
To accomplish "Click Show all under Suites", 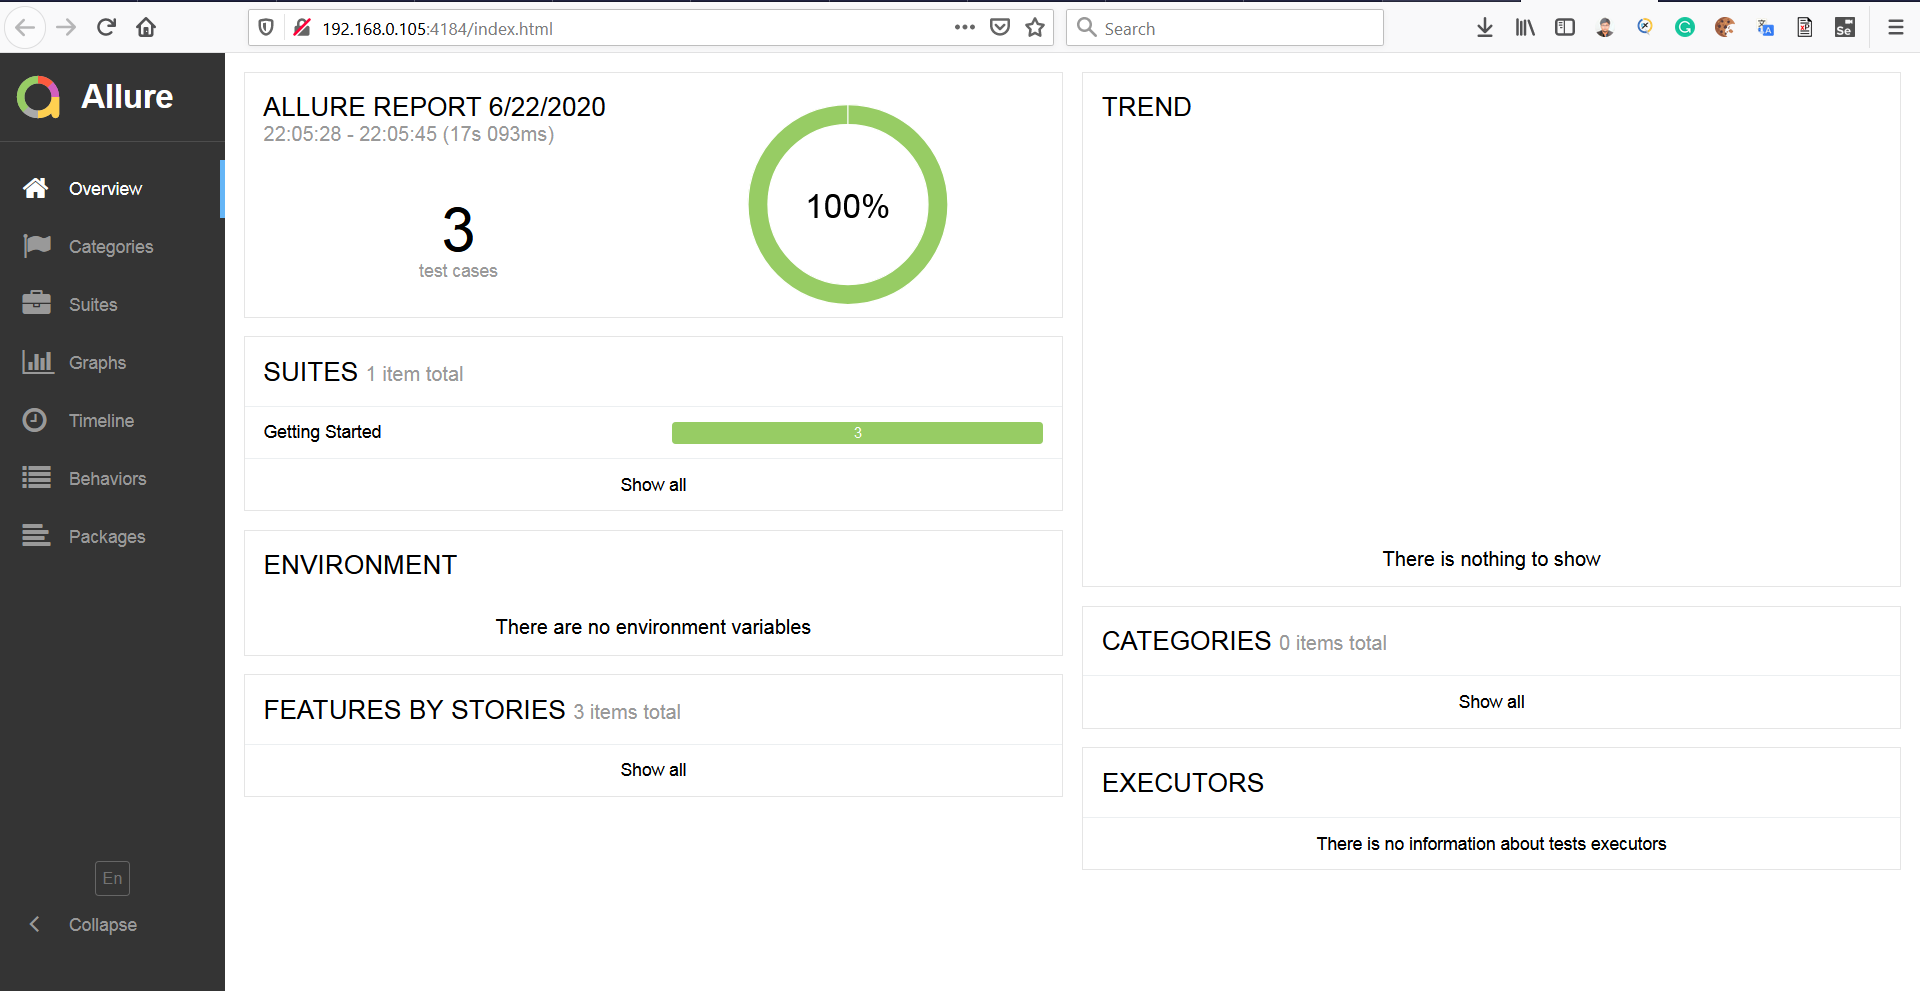I will coord(653,485).
